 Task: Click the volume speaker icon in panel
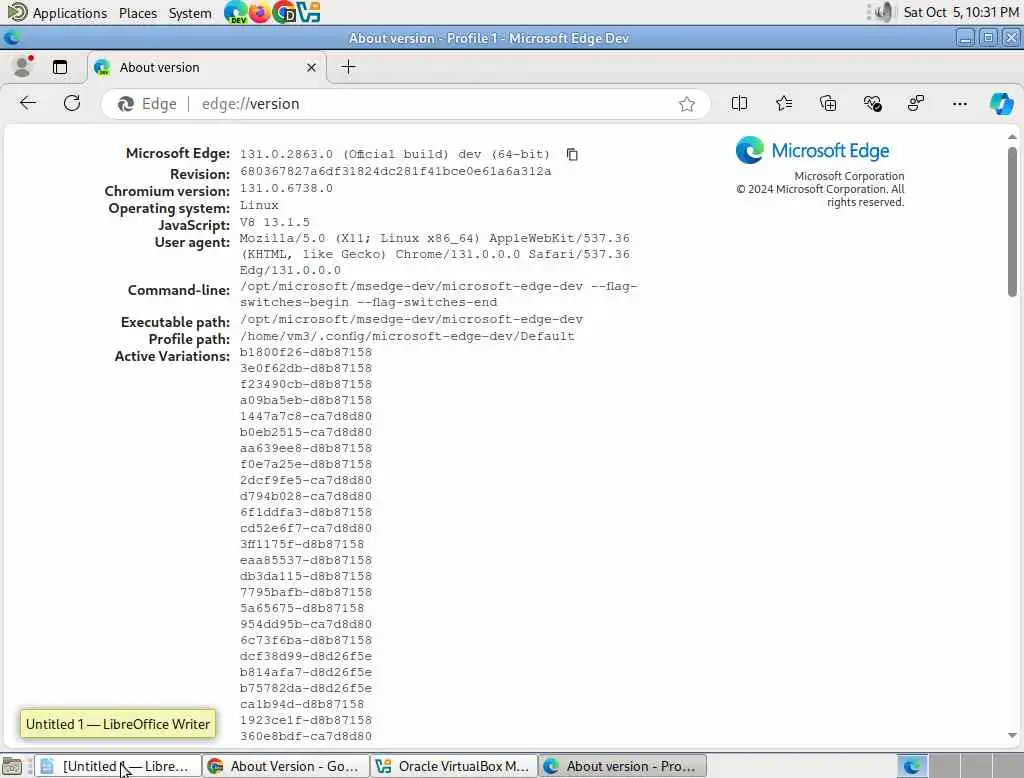click(x=882, y=12)
